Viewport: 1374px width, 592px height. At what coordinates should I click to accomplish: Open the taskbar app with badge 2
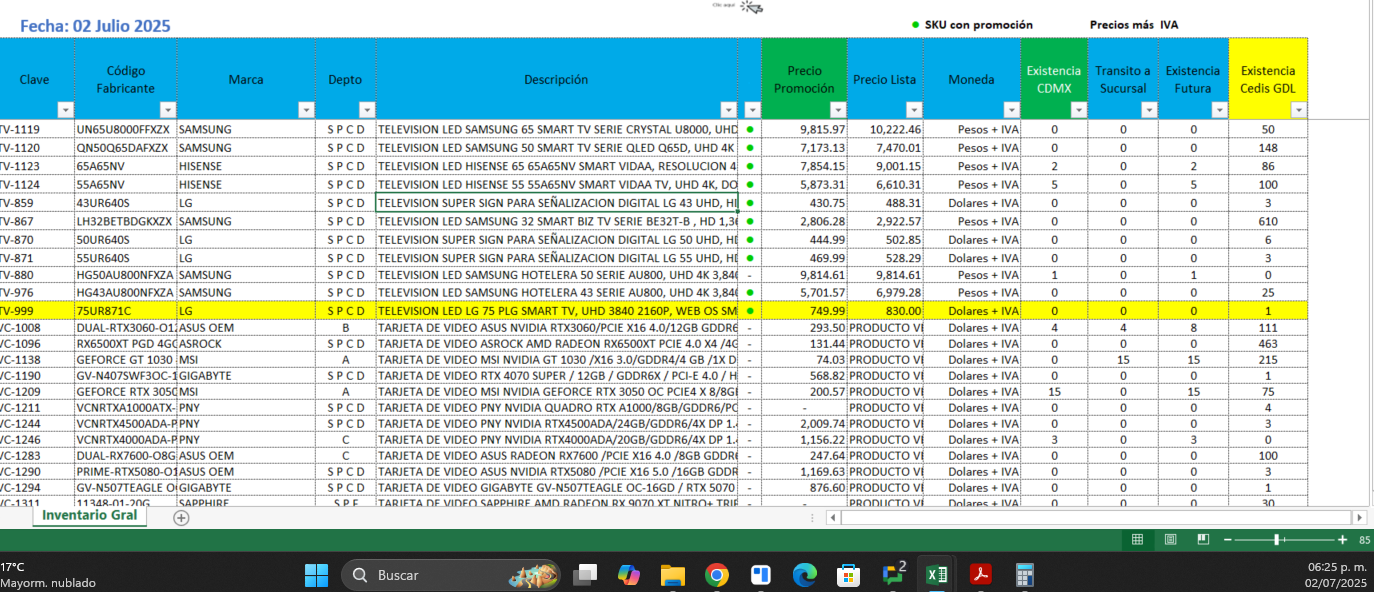(893, 575)
